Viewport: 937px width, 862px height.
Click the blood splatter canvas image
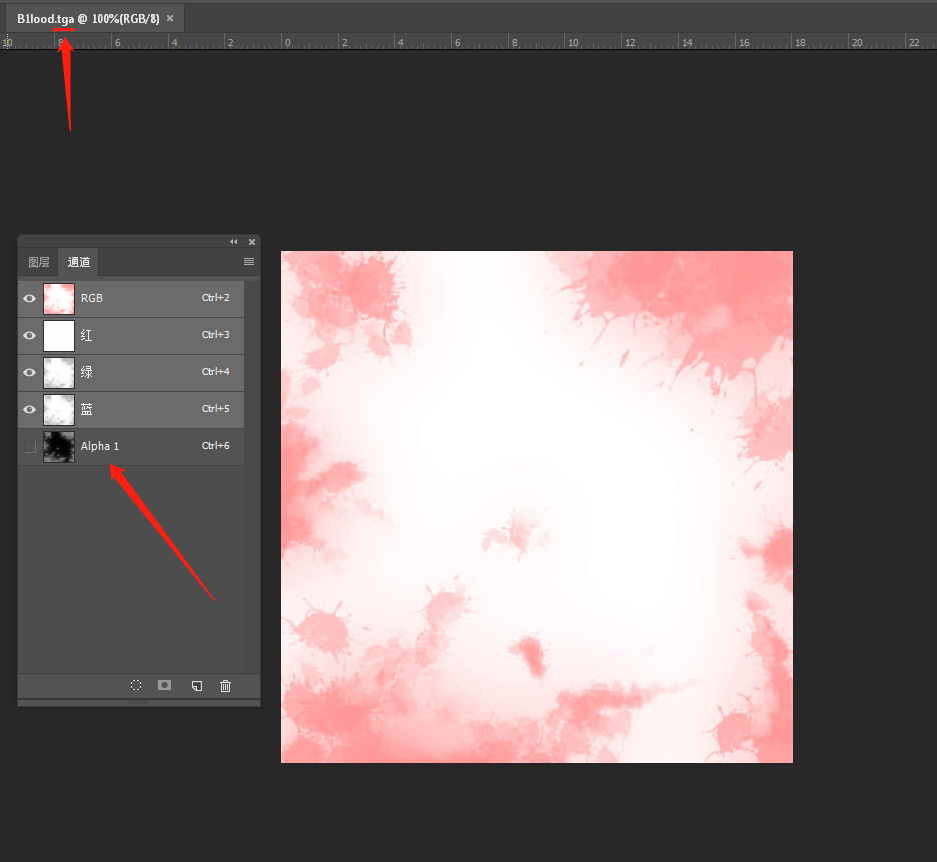[x=537, y=507]
